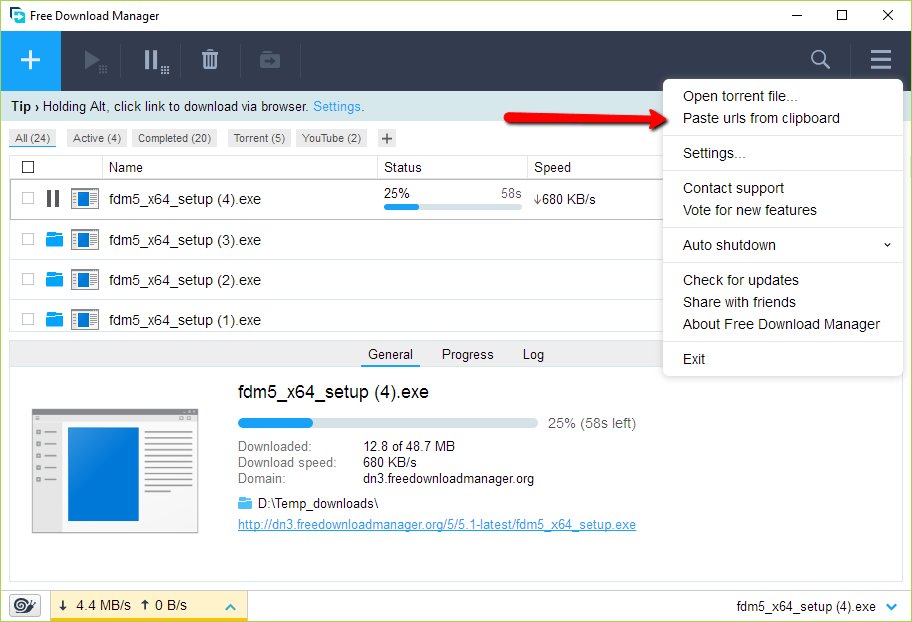Image resolution: width=912 pixels, height=622 pixels.
Task: Click the 25% progress bar in the list row
Action: (453, 207)
